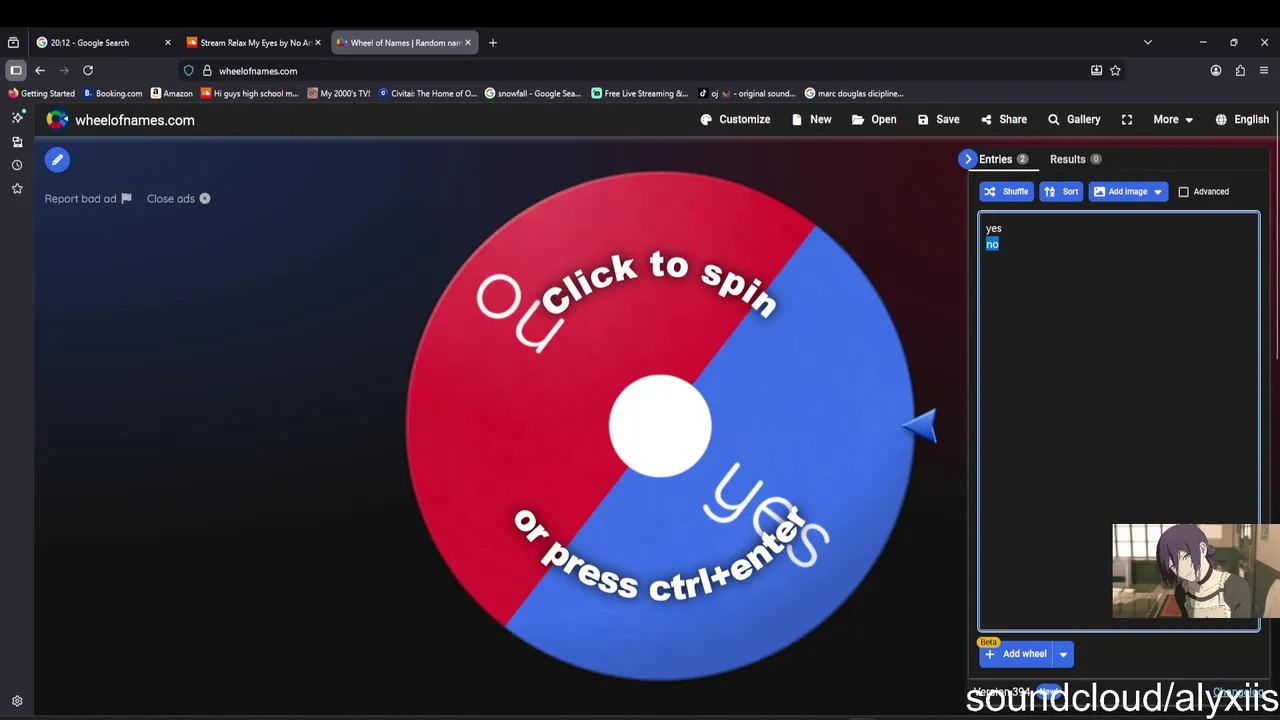The height and width of the screenshot is (720, 1280).
Task: Open Hi guys high school bookmark
Action: [249, 94]
